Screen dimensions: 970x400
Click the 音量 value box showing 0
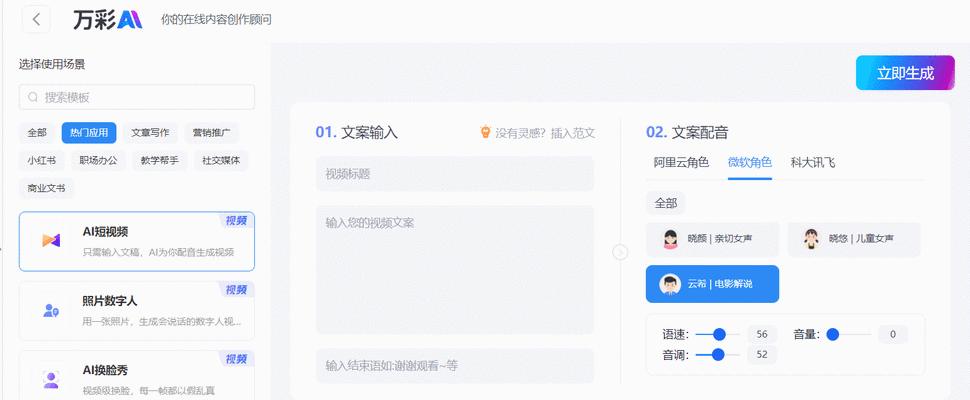893,334
